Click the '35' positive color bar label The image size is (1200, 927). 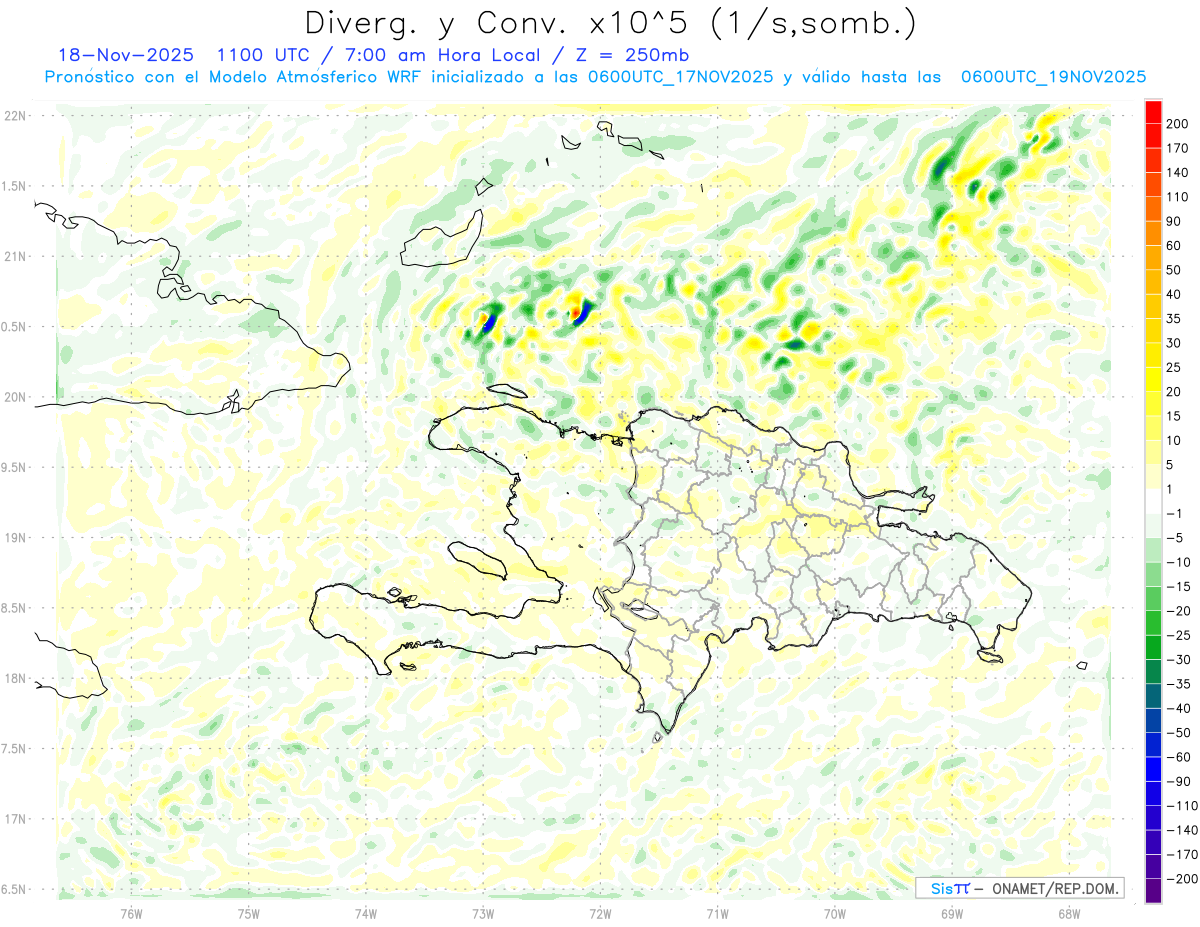click(x=1174, y=318)
